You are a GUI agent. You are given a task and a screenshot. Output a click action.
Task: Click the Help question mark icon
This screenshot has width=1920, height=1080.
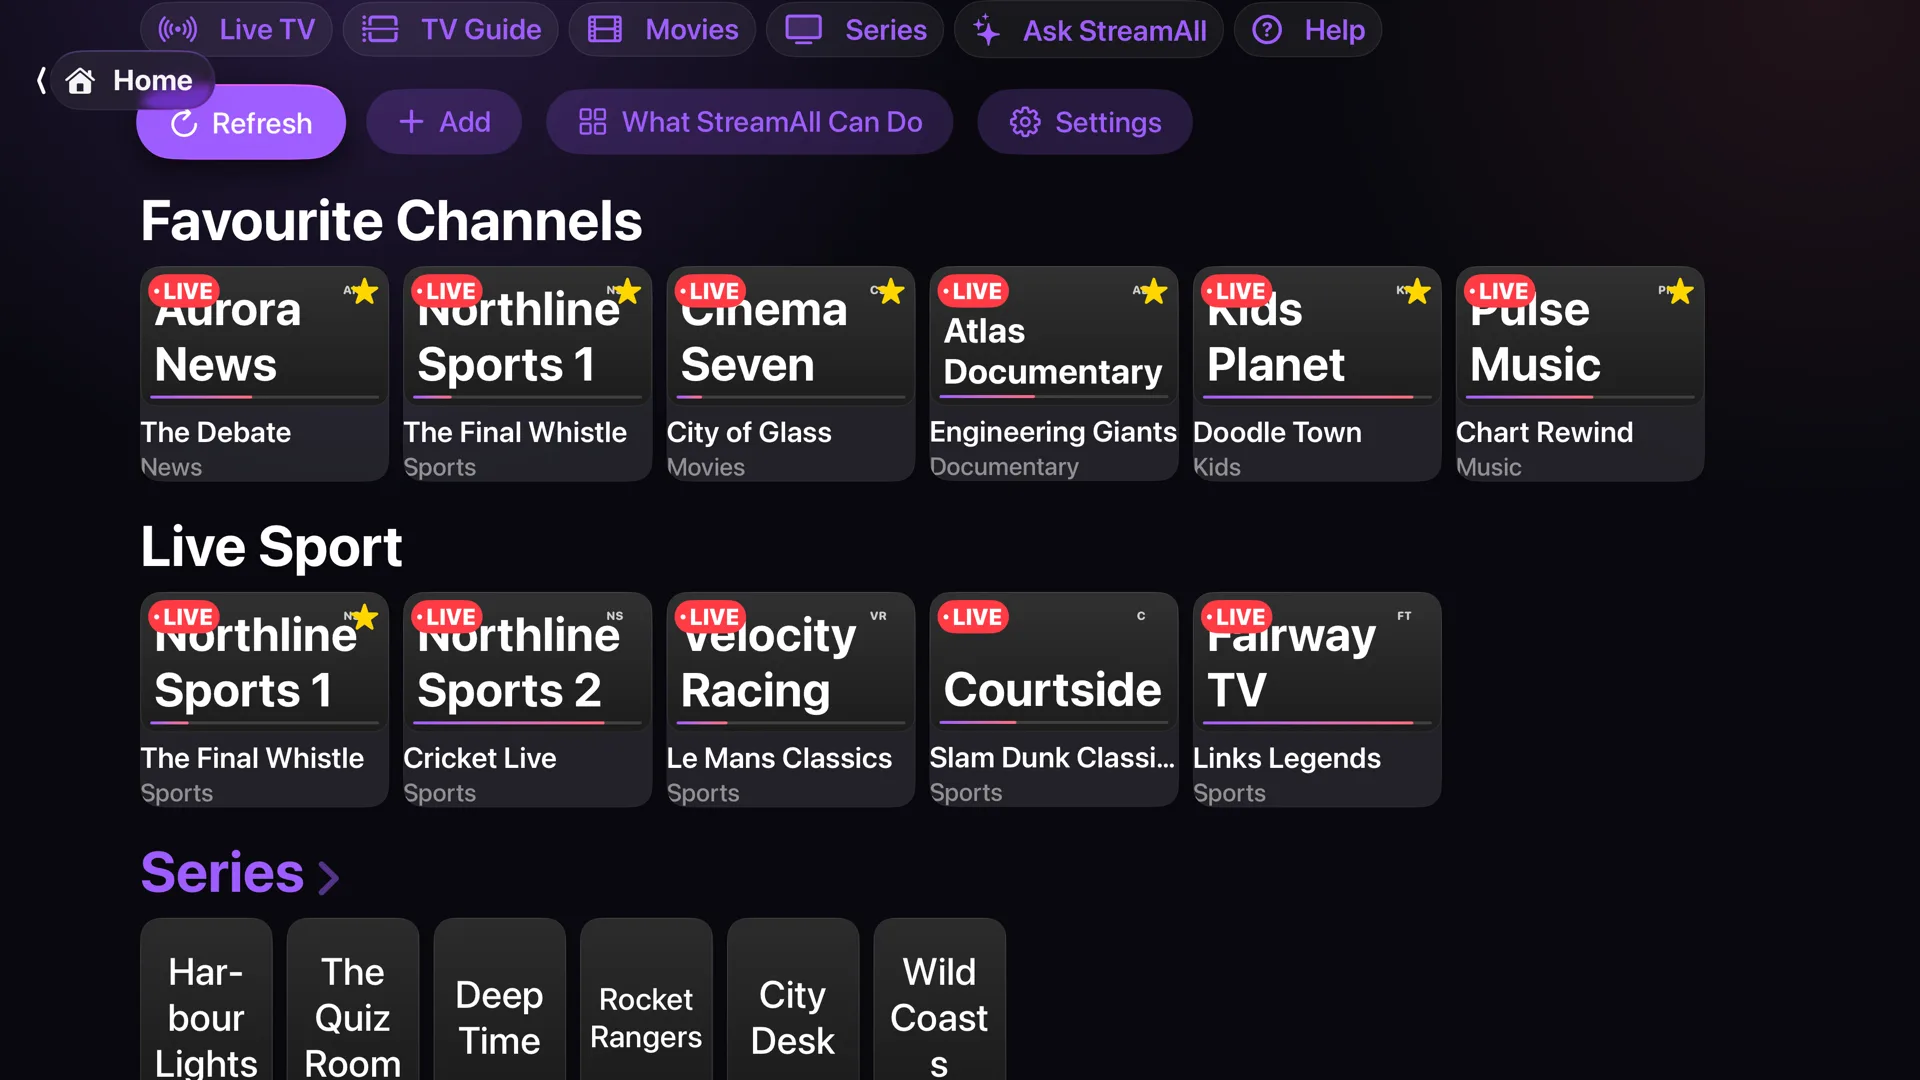tap(1267, 30)
